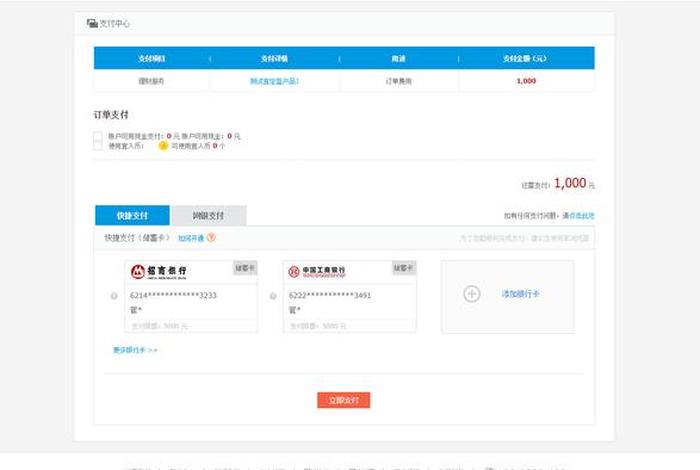Switch to the grey online banking tab
This screenshot has height=470, width=700.
click(208, 216)
